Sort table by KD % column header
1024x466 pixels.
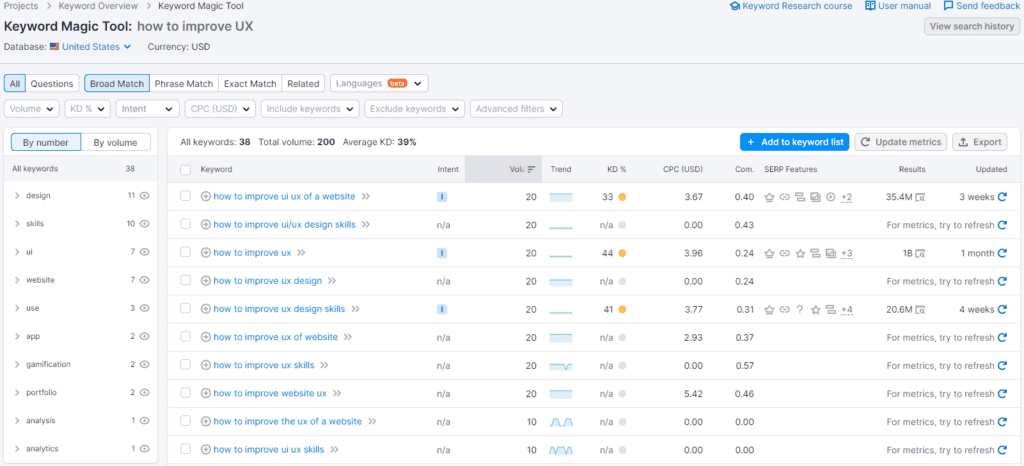pyautogui.click(x=616, y=169)
